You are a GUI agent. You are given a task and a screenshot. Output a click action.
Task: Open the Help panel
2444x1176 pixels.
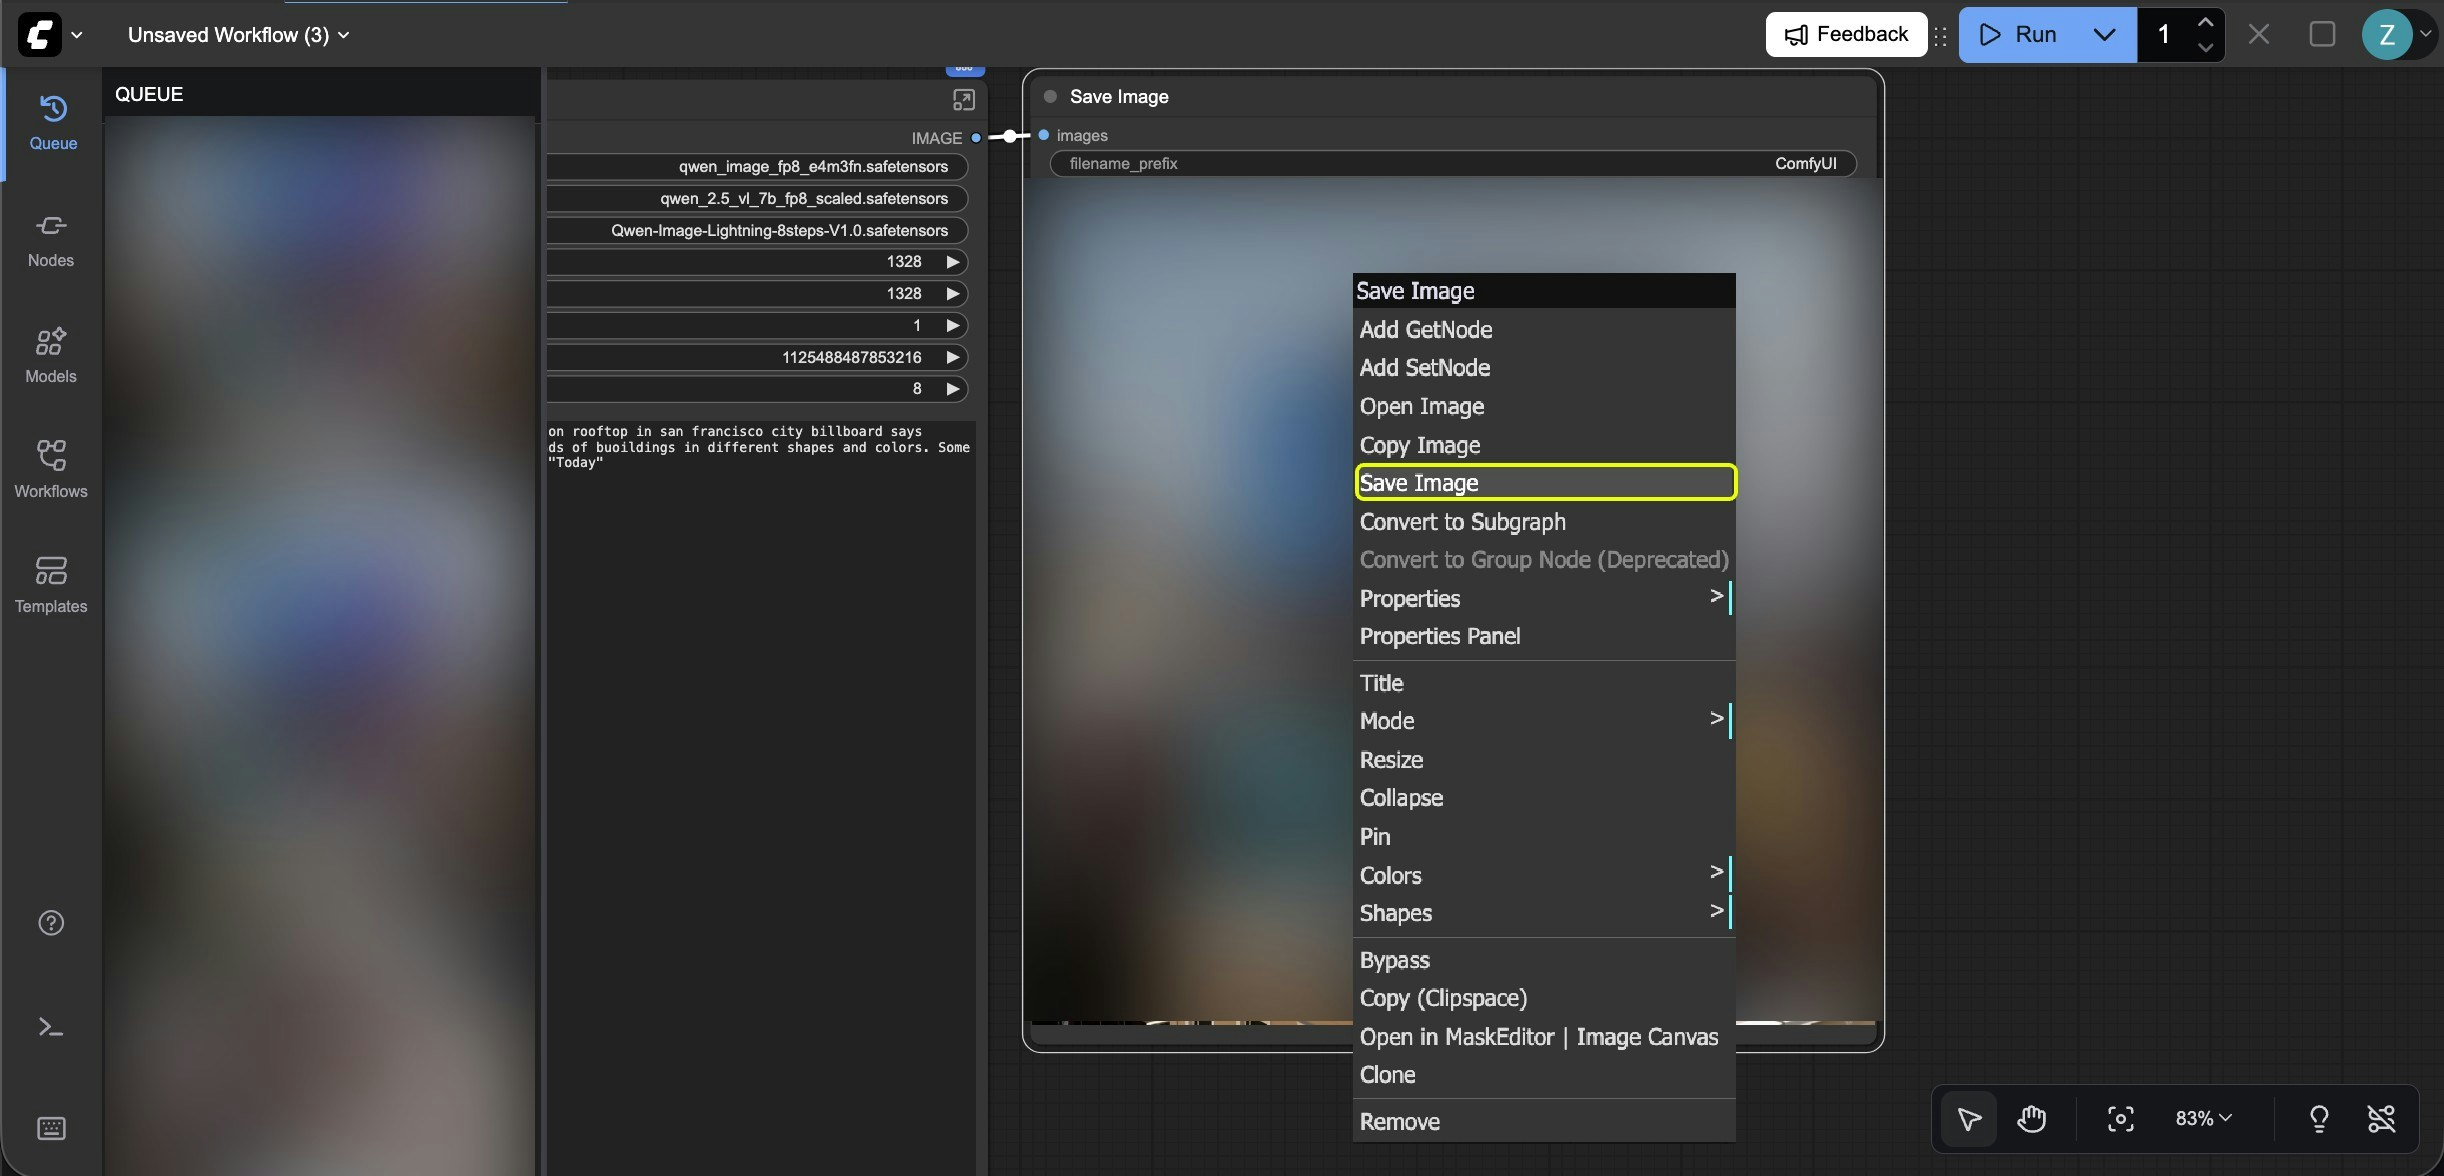point(49,922)
